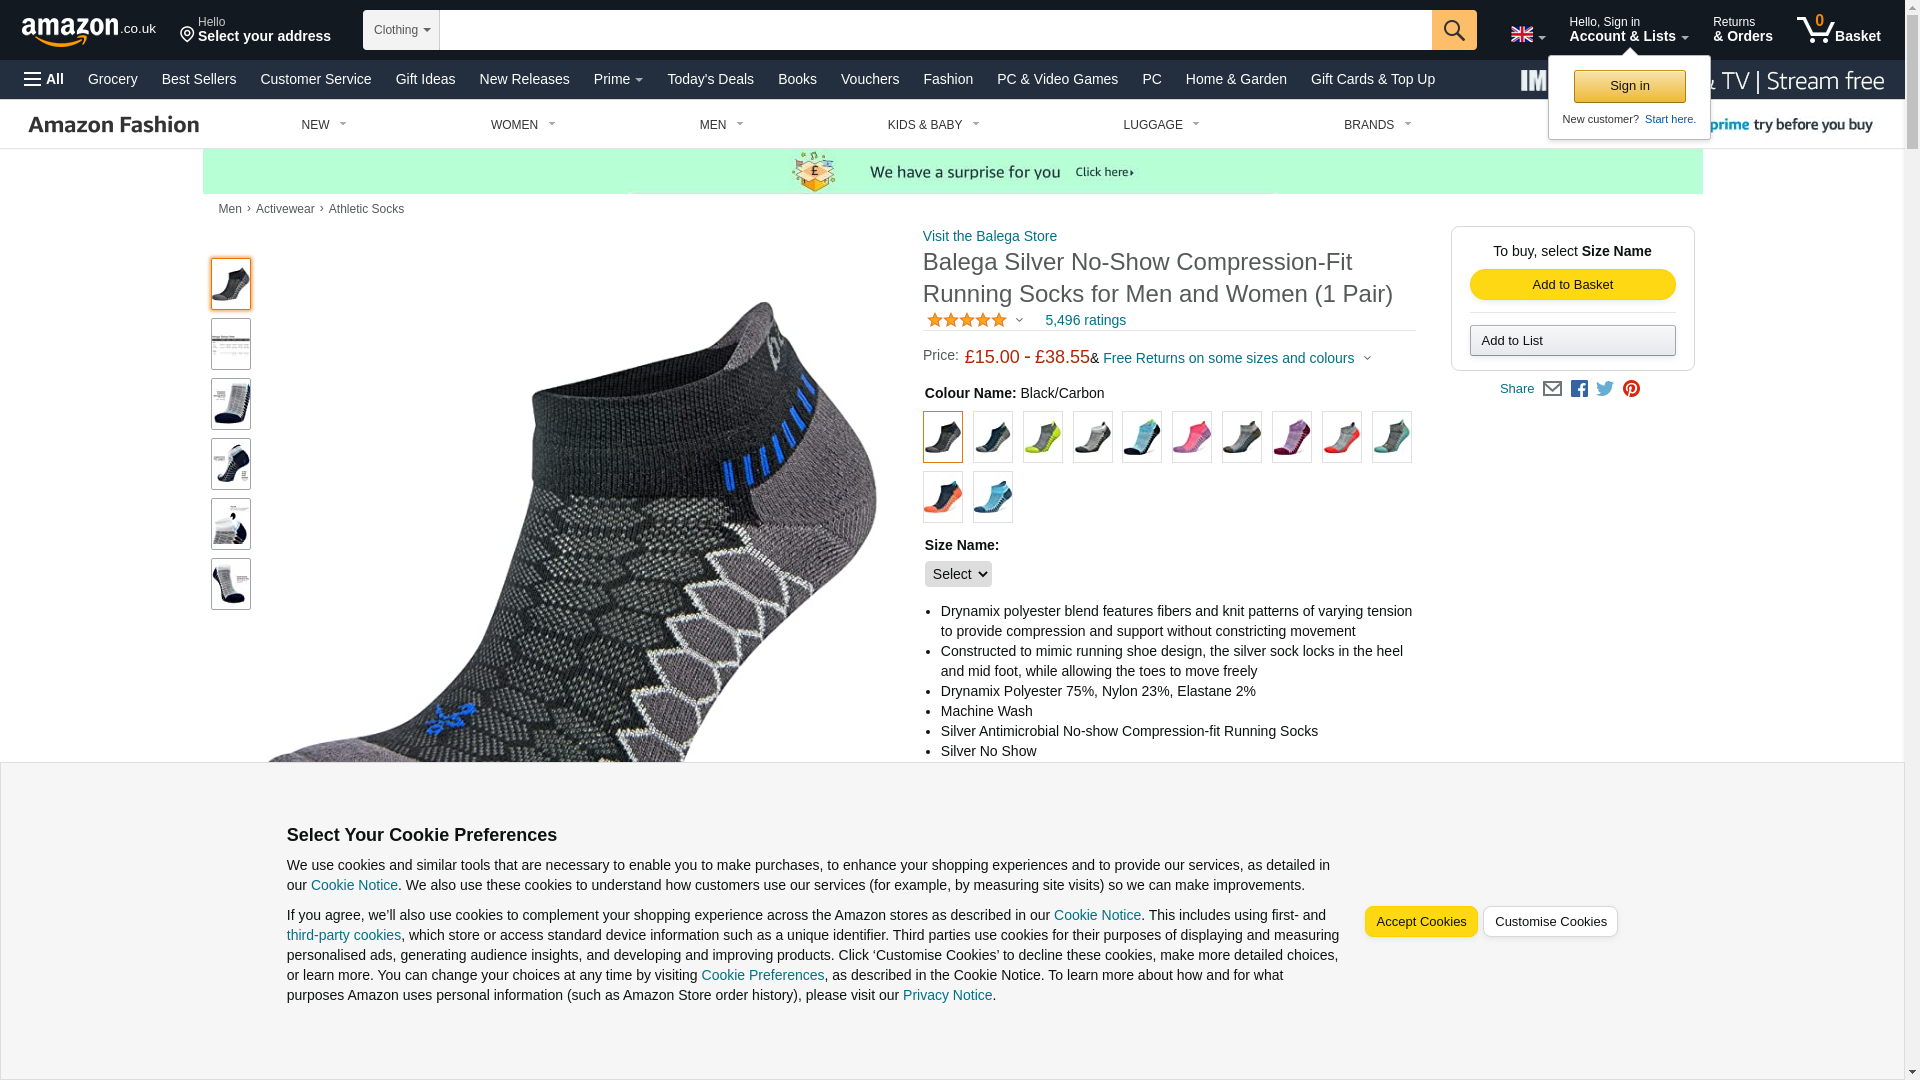
Task: Expand the Clothing search category dropdown
Action: coord(401,30)
